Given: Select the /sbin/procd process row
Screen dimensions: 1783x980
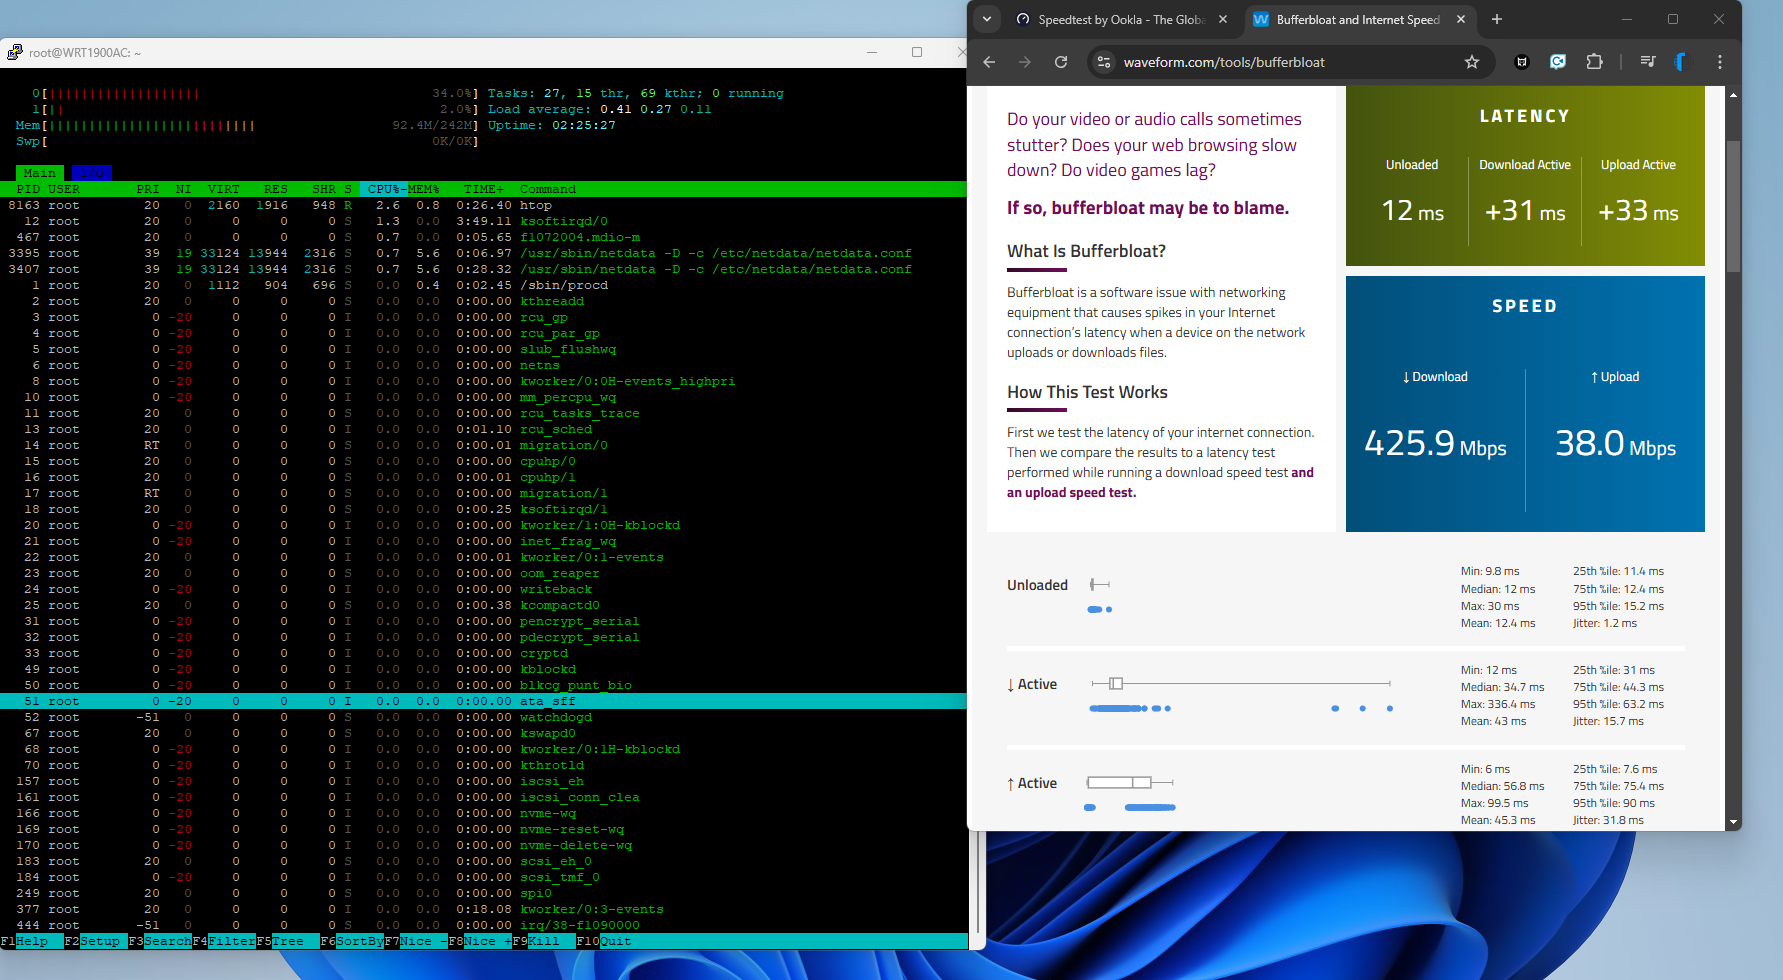Looking at the screenshot, I should pos(483,285).
